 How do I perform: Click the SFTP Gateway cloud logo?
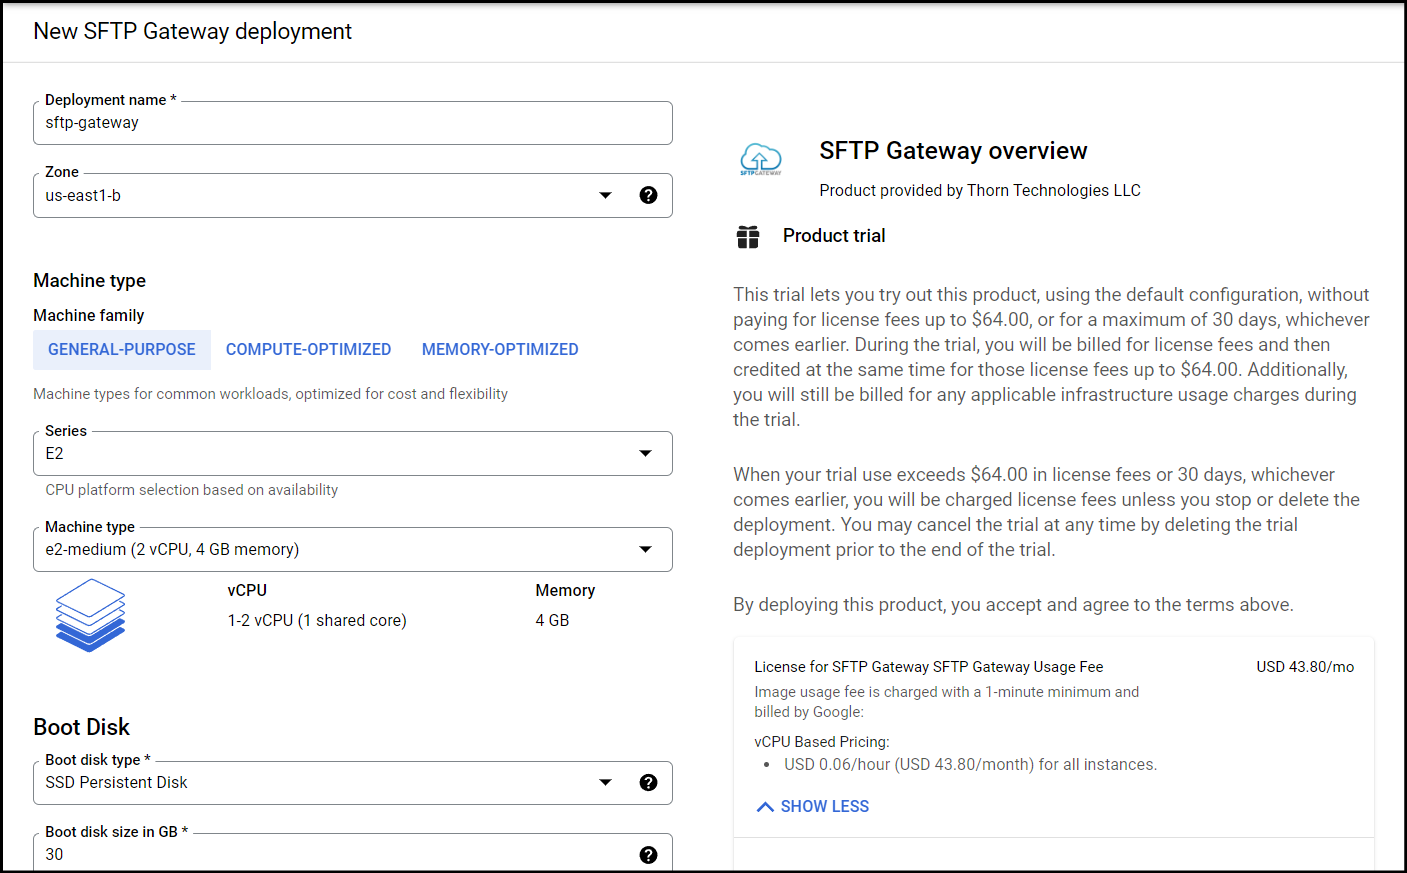pyautogui.click(x=761, y=159)
